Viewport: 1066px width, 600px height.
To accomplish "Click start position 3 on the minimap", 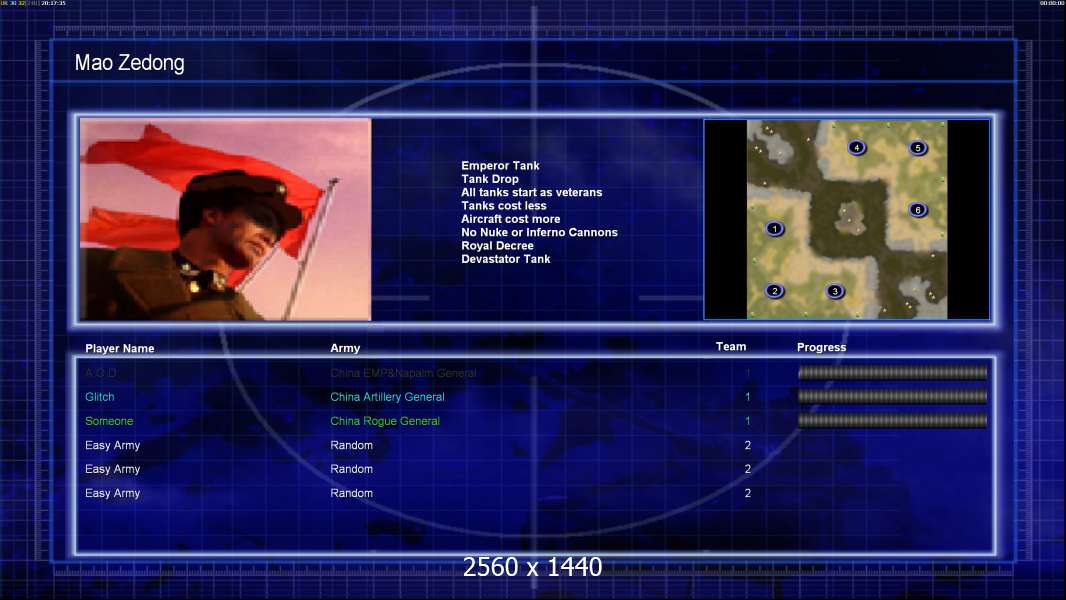I will pyautogui.click(x=835, y=291).
